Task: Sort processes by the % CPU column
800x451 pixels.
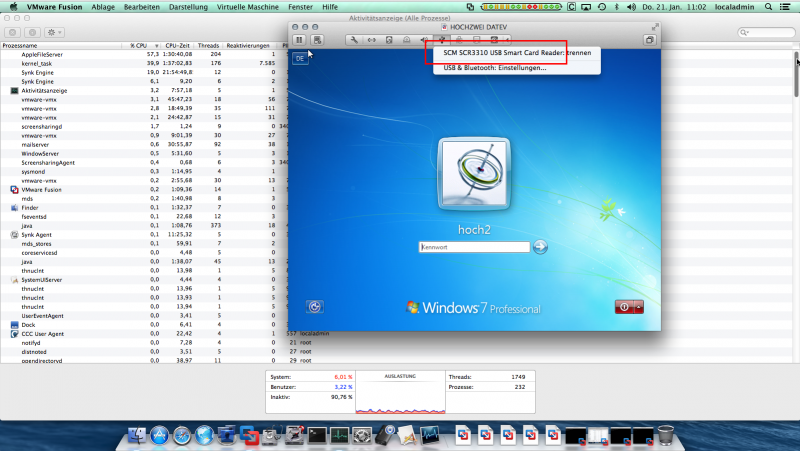Action: point(140,45)
